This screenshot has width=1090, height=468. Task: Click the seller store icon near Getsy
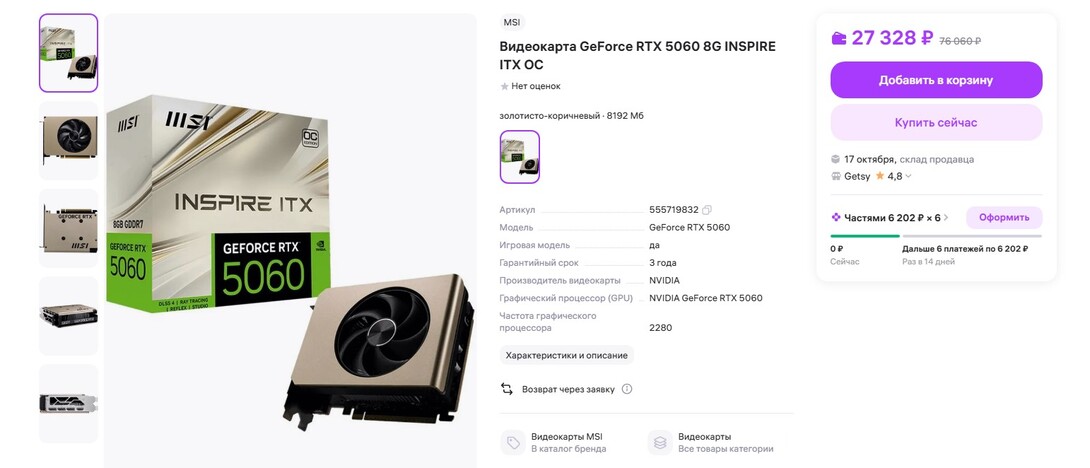(836, 177)
